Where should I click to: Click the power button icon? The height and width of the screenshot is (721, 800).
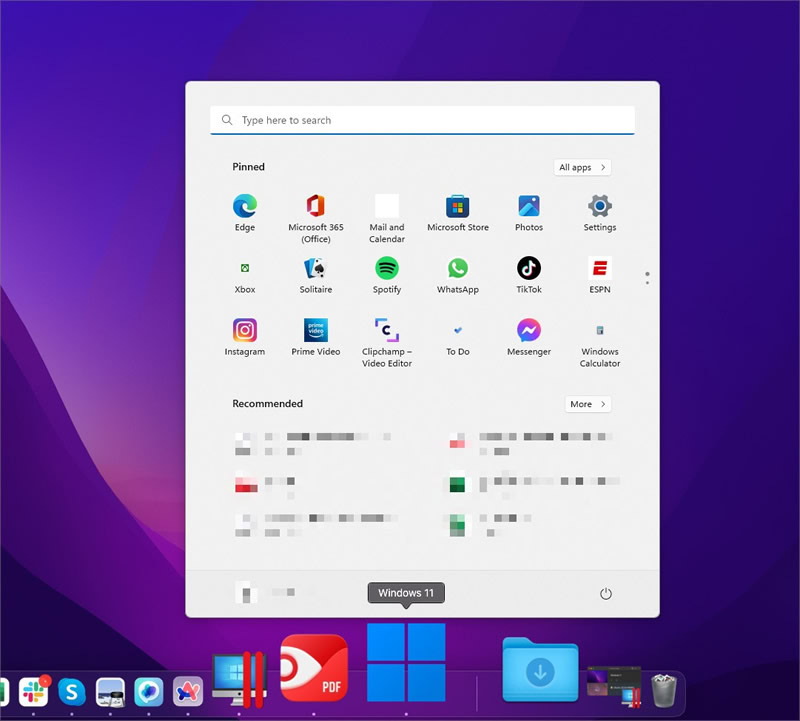pyautogui.click(x=606, y=593)
